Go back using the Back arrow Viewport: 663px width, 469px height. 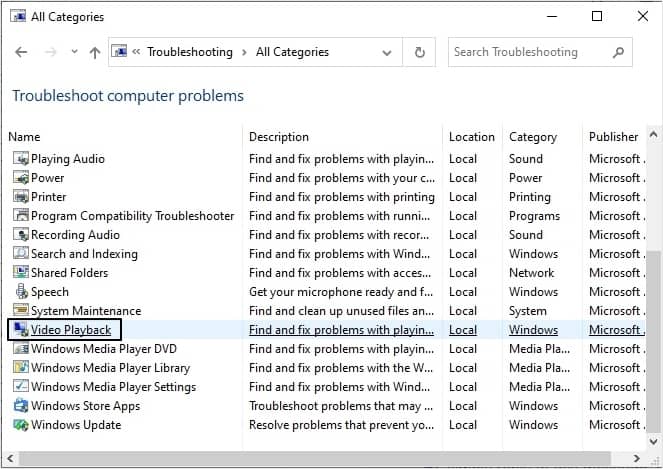pos(21,52)
